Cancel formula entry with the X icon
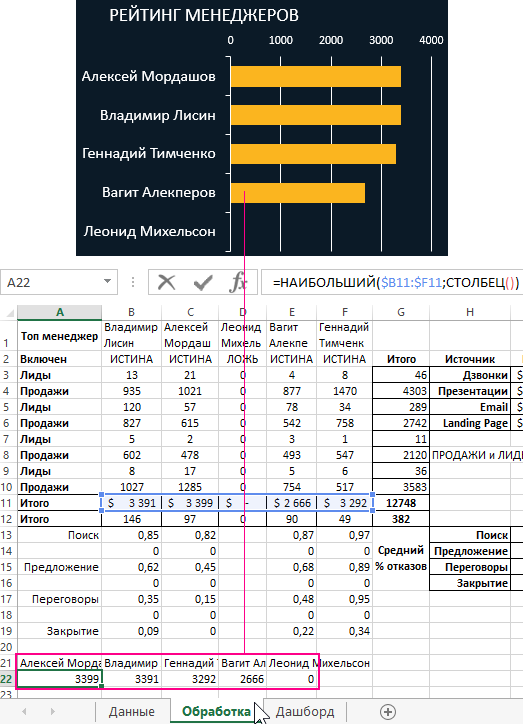 click(x=166, y=282)
